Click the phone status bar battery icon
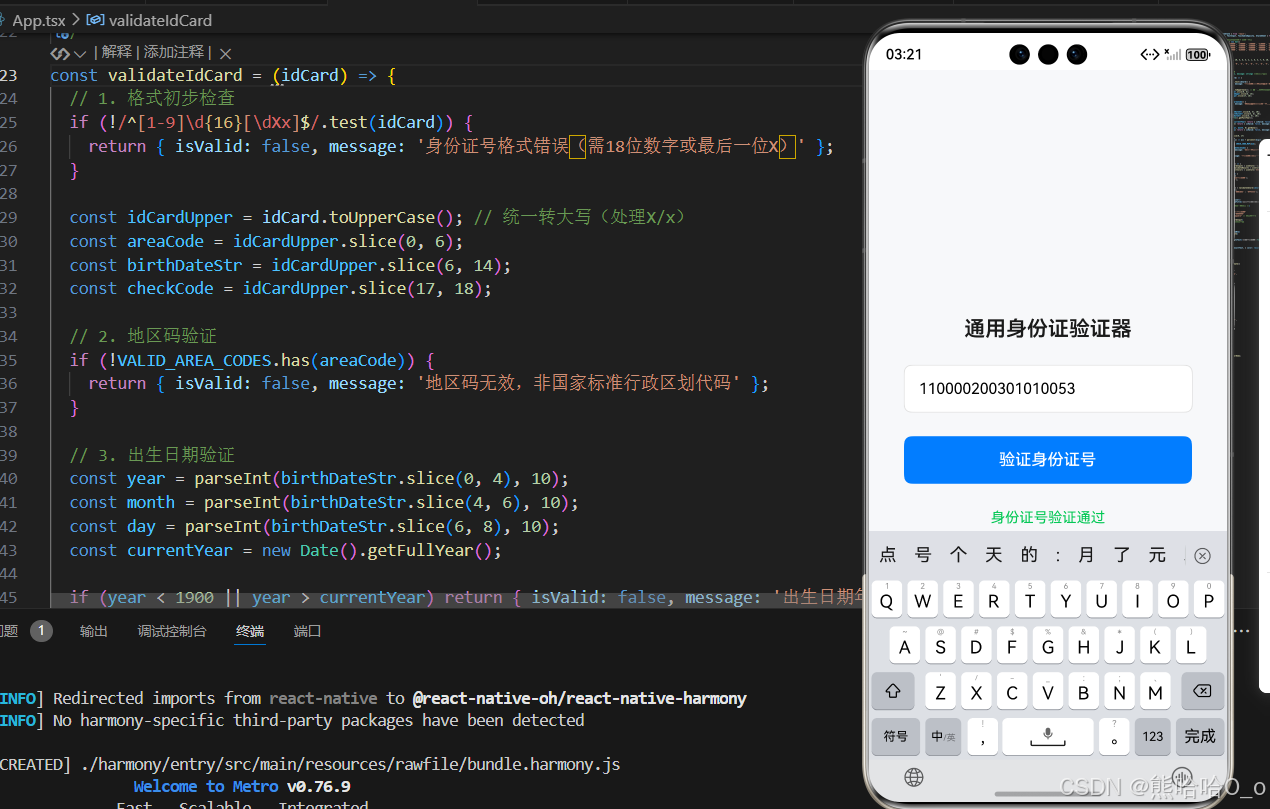1270x809 pixels. click(1198, 55)
